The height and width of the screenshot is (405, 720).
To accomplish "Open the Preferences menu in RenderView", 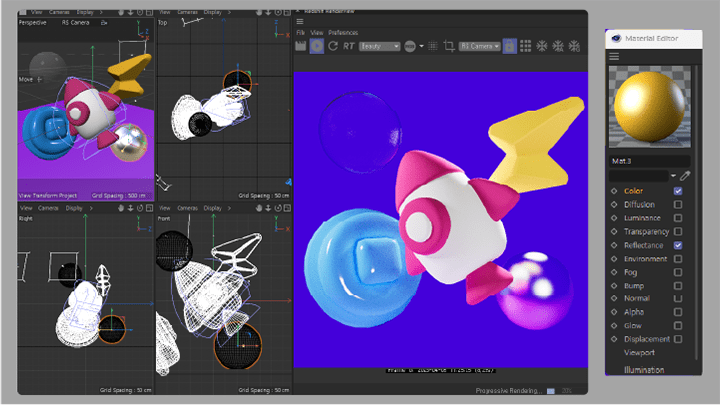I will pos(343,33).
